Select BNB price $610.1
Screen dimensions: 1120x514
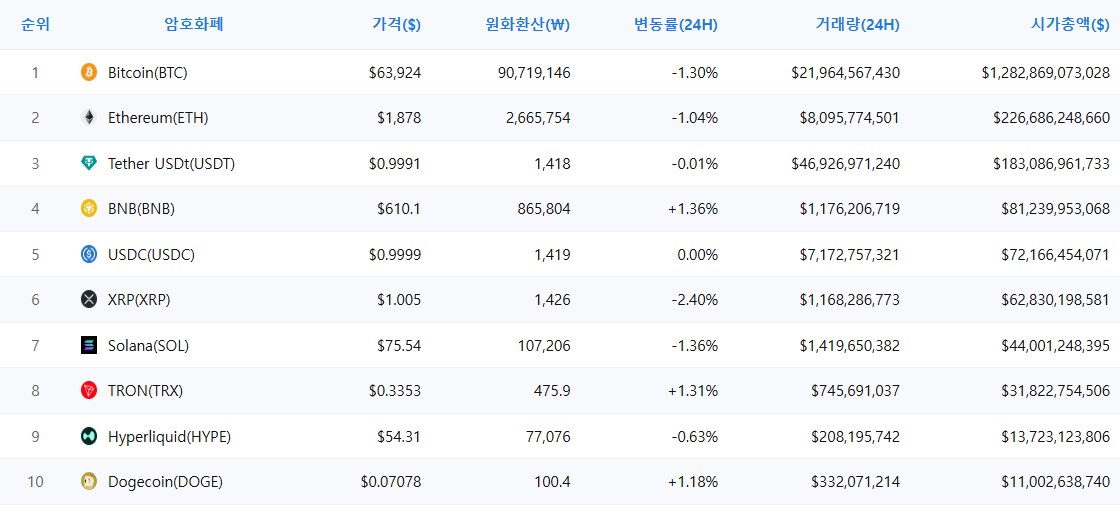click(x=399, y=209)
